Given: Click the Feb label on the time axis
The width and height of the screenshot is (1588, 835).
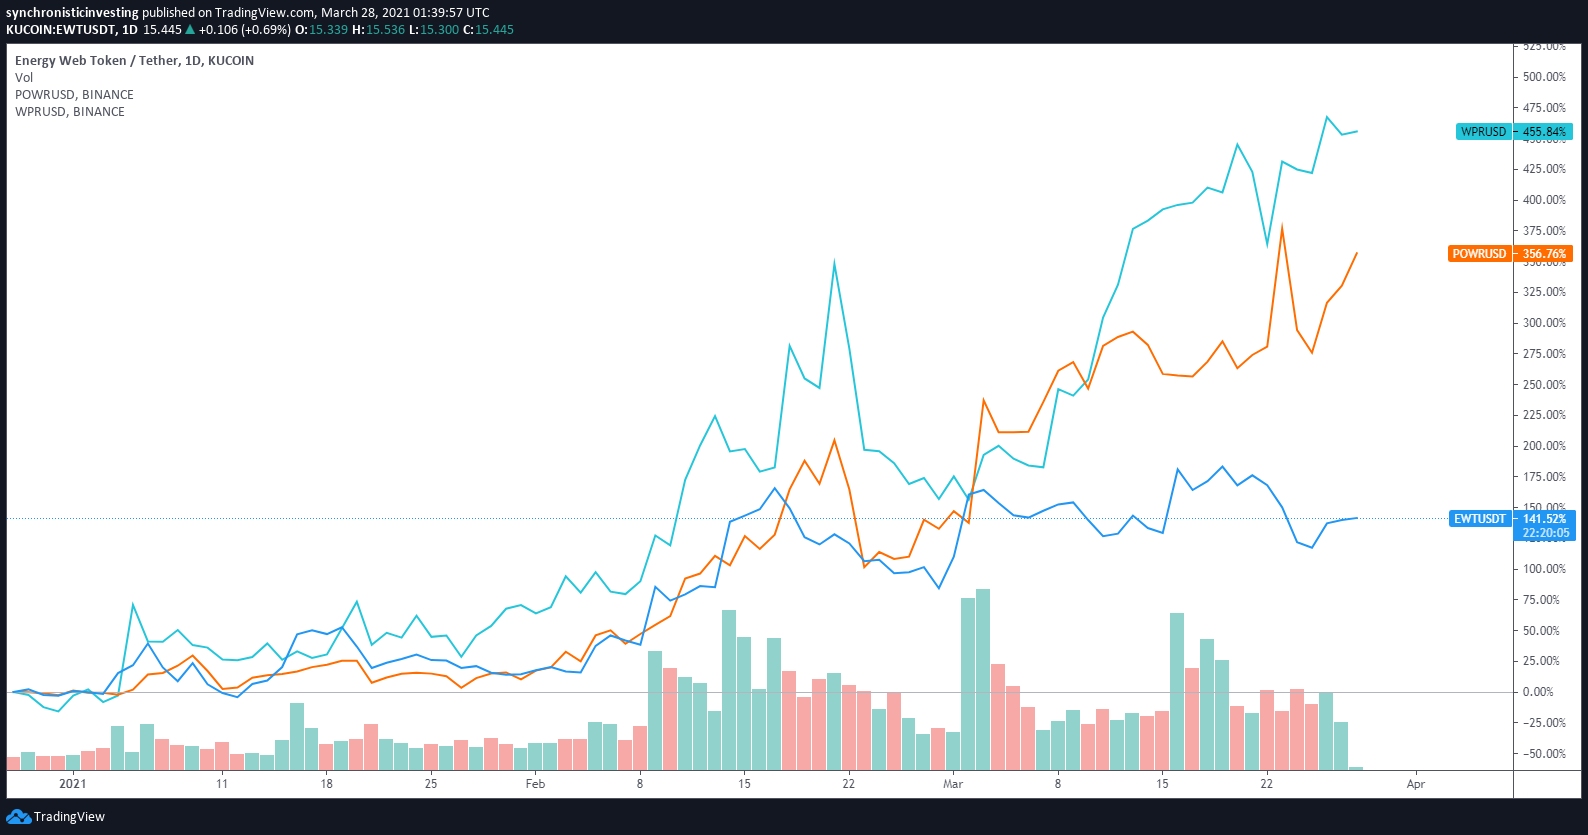Looking at the screenshot, I should (535, 784).
